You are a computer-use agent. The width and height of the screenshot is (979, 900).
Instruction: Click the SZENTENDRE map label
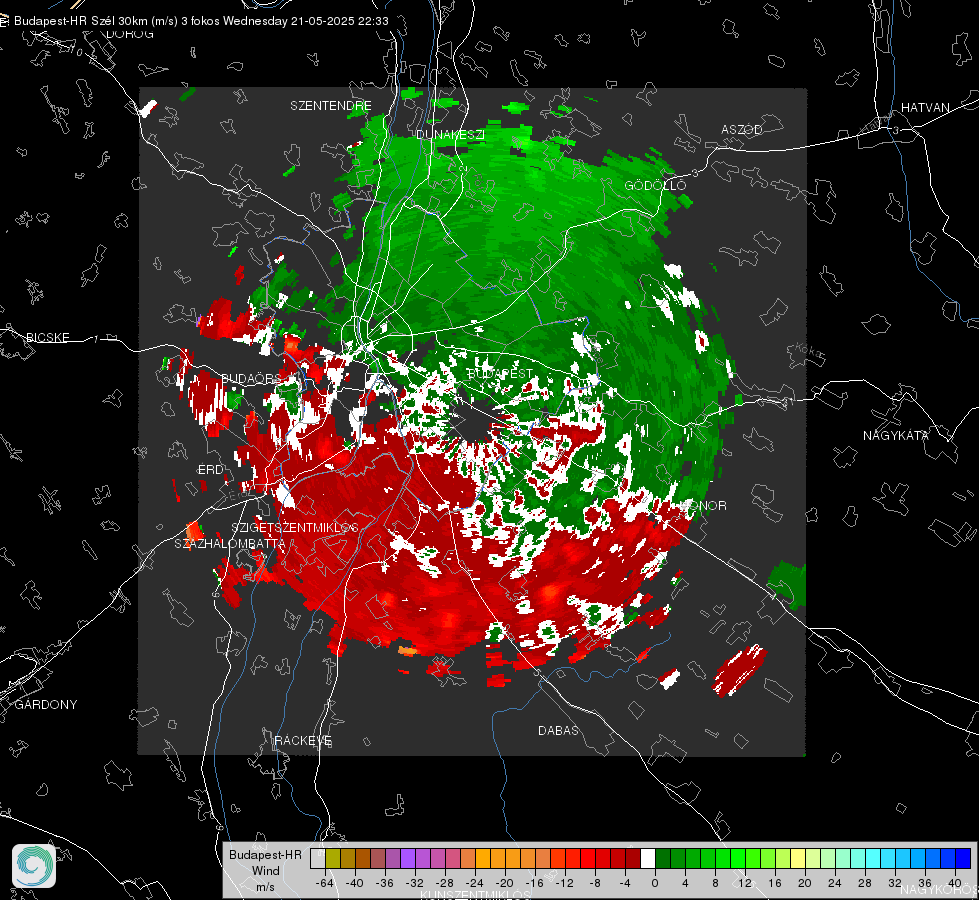click(x=331, y=106)
